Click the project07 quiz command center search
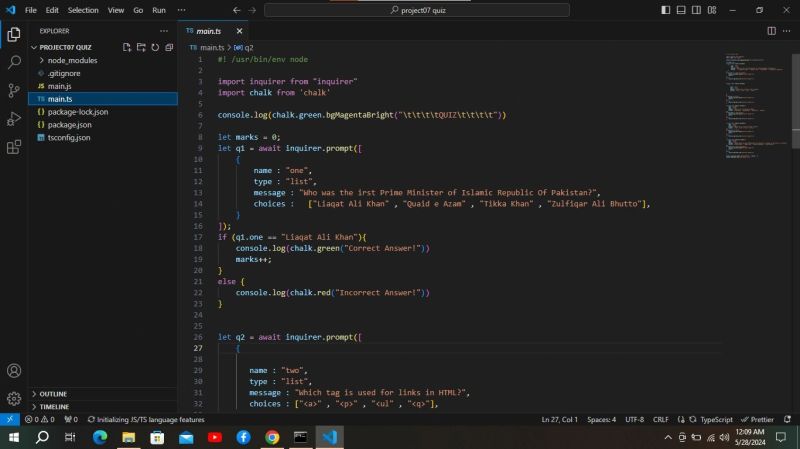Screen dimensions: 800x449 417,10
